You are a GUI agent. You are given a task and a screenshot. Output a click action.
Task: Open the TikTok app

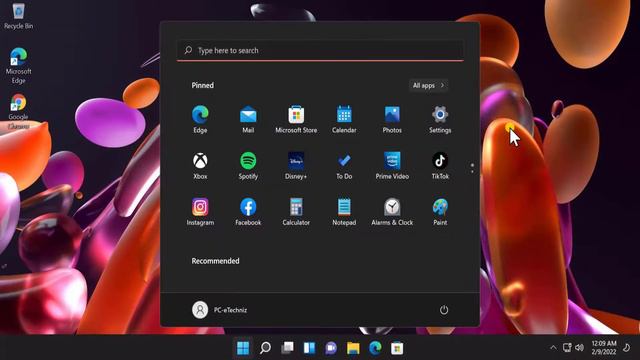tap(440, 165)
